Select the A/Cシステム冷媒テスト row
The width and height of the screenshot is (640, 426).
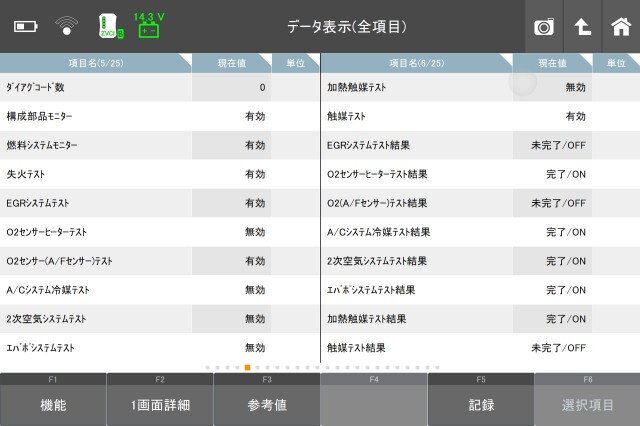click(x=160, y=290)
